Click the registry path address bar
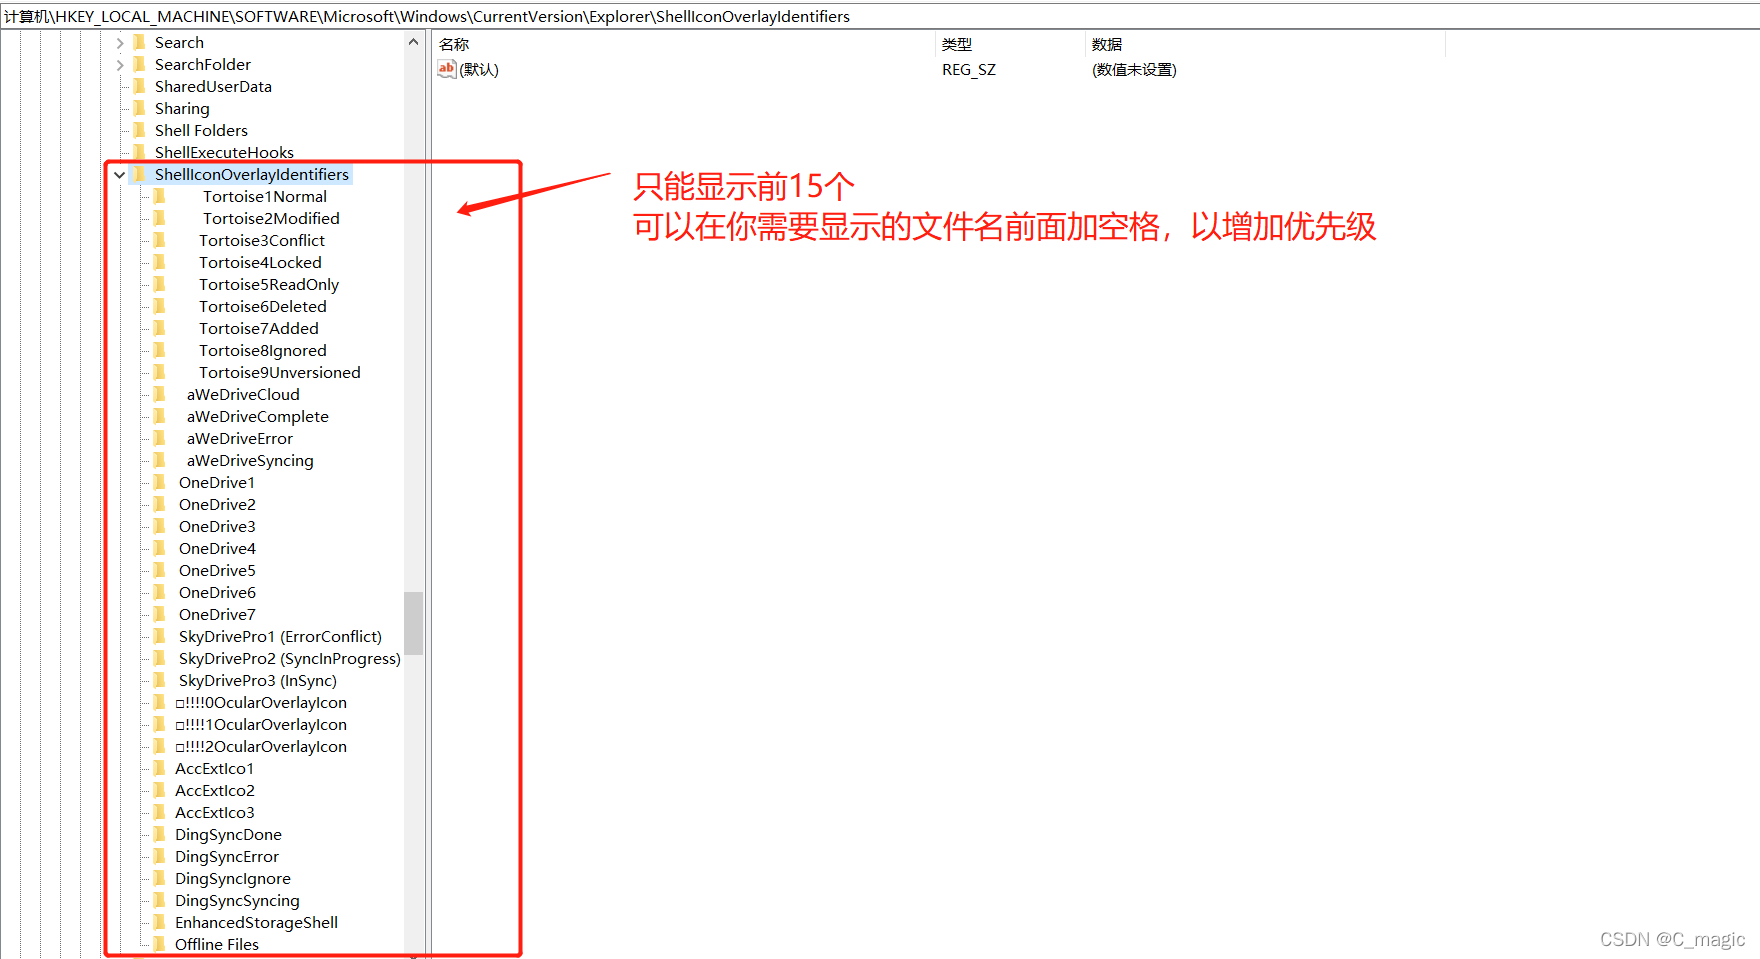 coord(880,16)
